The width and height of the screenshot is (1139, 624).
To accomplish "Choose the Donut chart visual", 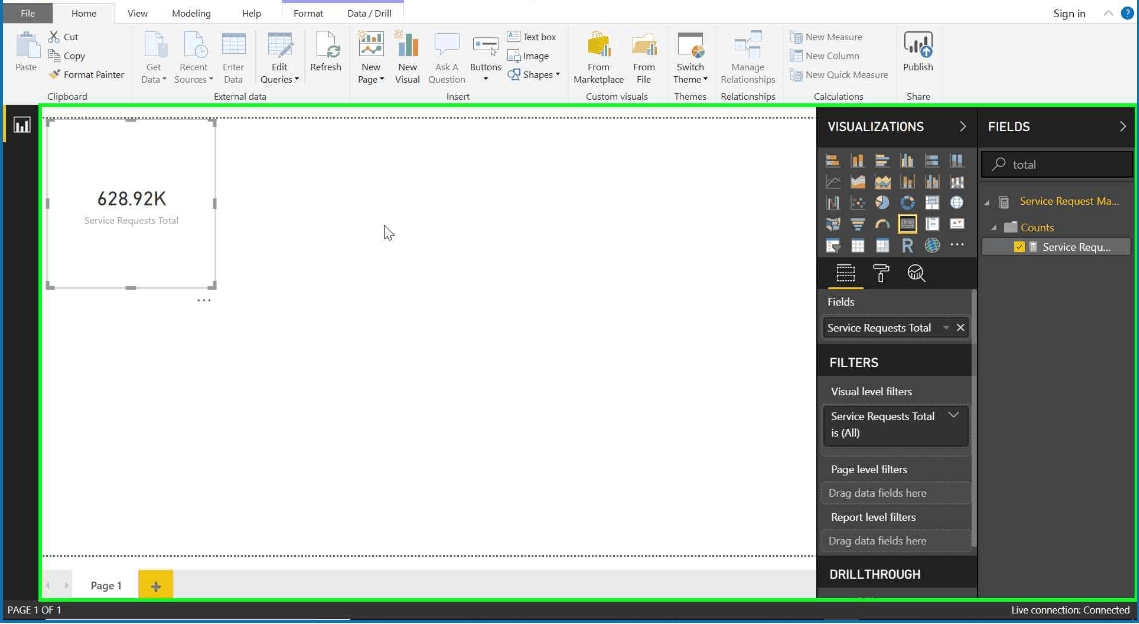I will click(x=907, y=203).
